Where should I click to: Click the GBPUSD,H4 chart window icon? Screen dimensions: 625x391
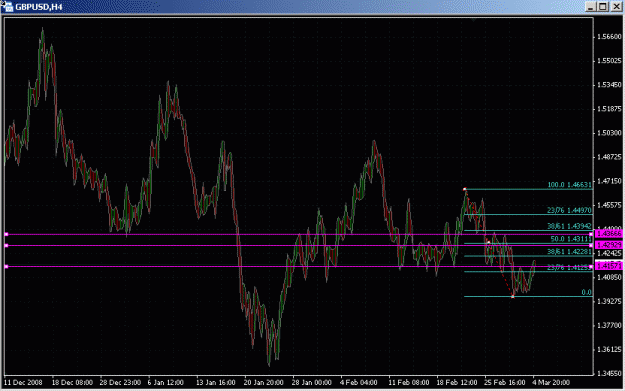coord(7,6)
